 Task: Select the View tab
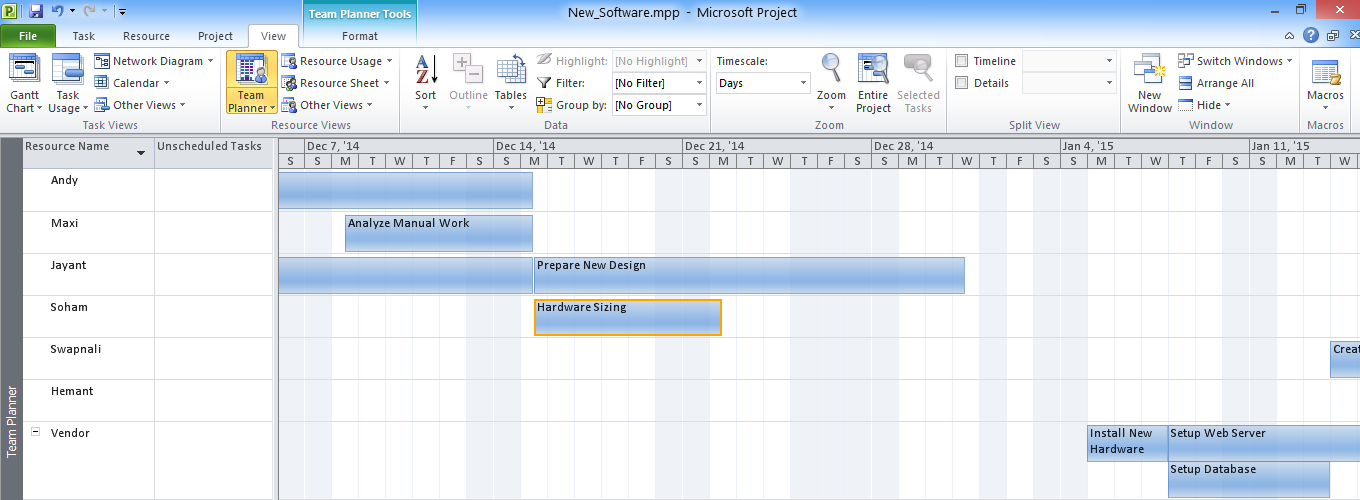(273, 36)
